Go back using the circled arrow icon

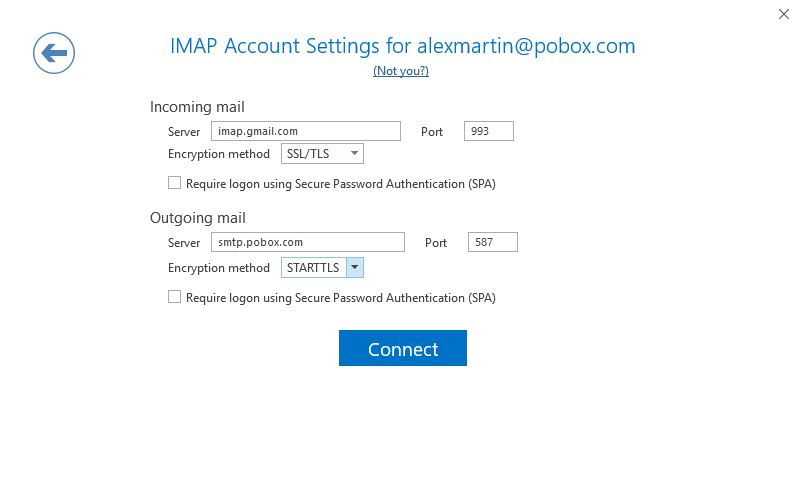pyautogui.click(x=54, y=53)
